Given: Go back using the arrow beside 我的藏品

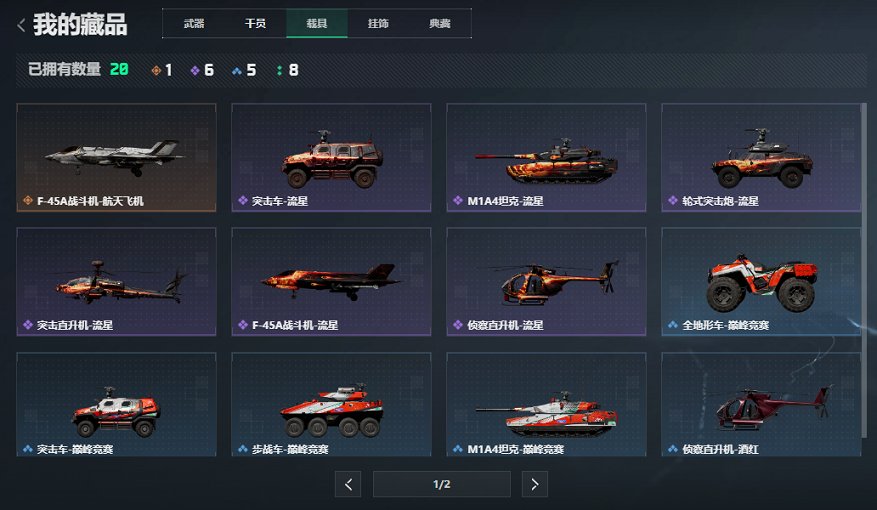Looking at the screenshot, I should point(21,25).
